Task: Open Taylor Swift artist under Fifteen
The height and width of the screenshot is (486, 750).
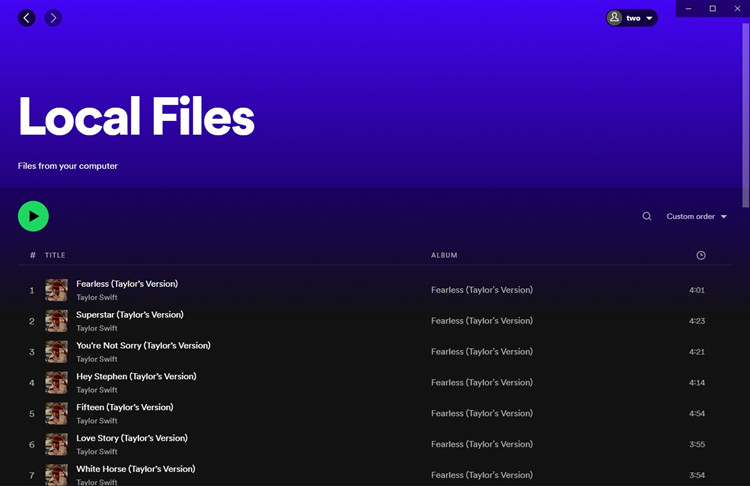Action: 97,421
